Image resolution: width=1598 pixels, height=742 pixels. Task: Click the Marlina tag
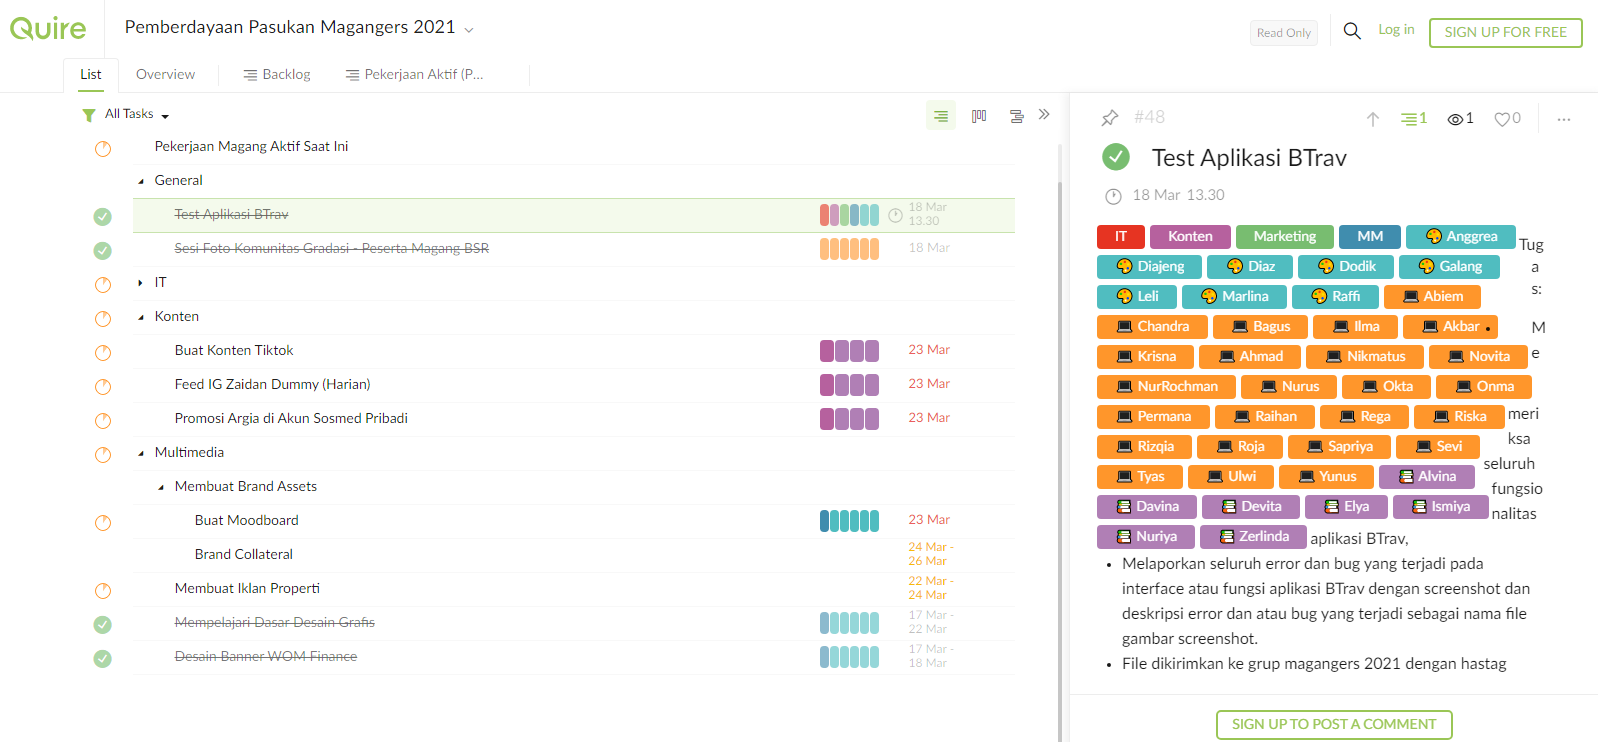click(x=1234, y=297)
